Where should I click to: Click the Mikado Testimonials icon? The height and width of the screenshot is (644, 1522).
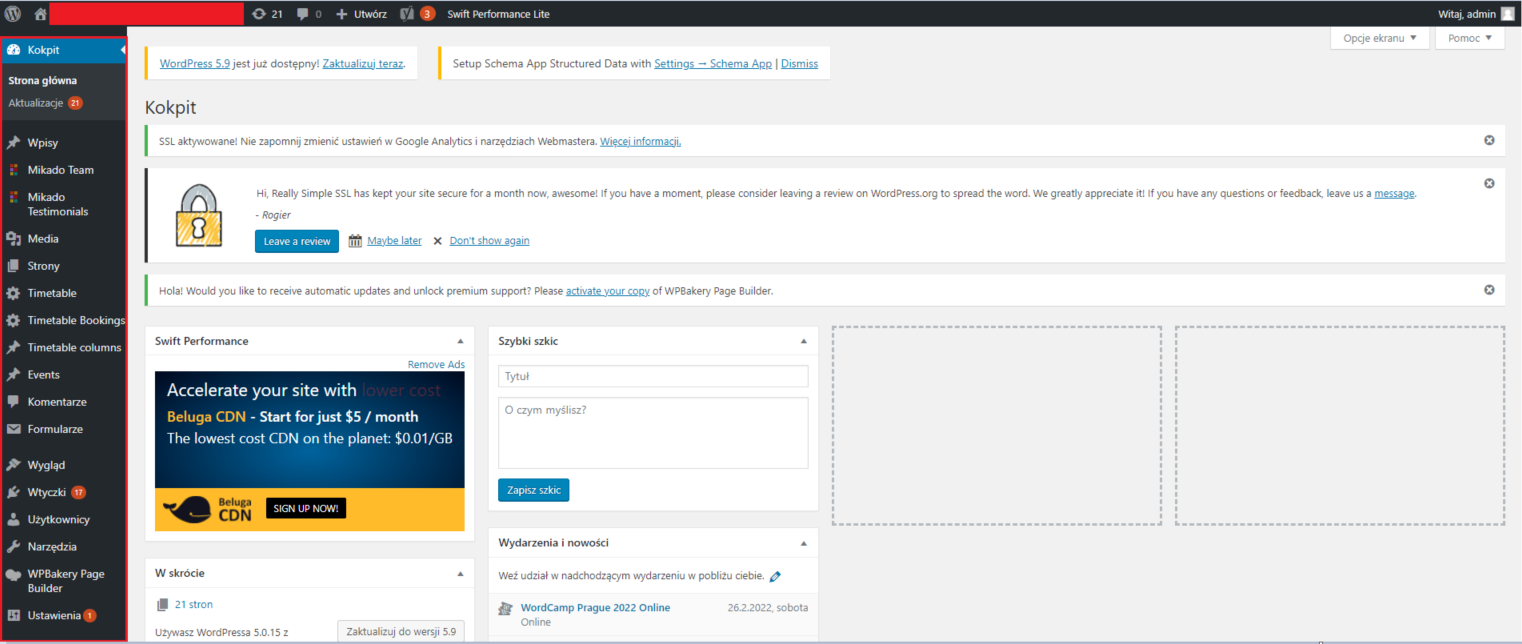click(x=13, y=197)
